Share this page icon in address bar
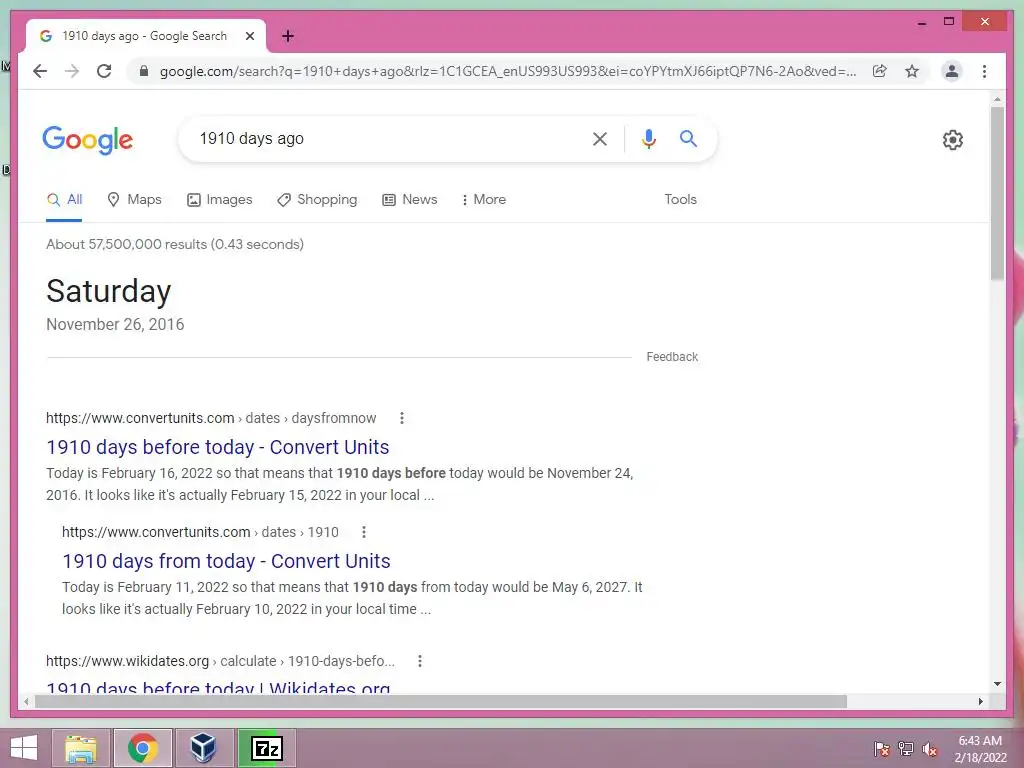Image resolution: width=1024 pixels, height=768 pixels. pos(880,71)
